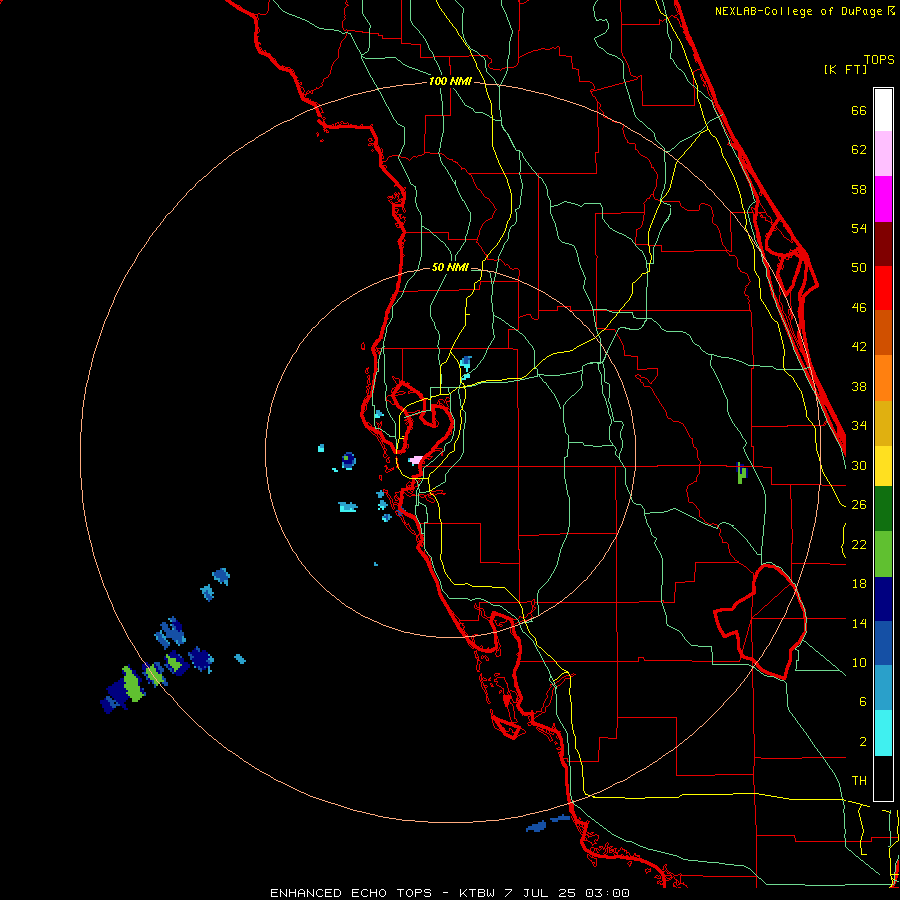This screenshot has height=900, width=900.
Task: Click the legend value "18"
Action: click(x=859, y=584)
